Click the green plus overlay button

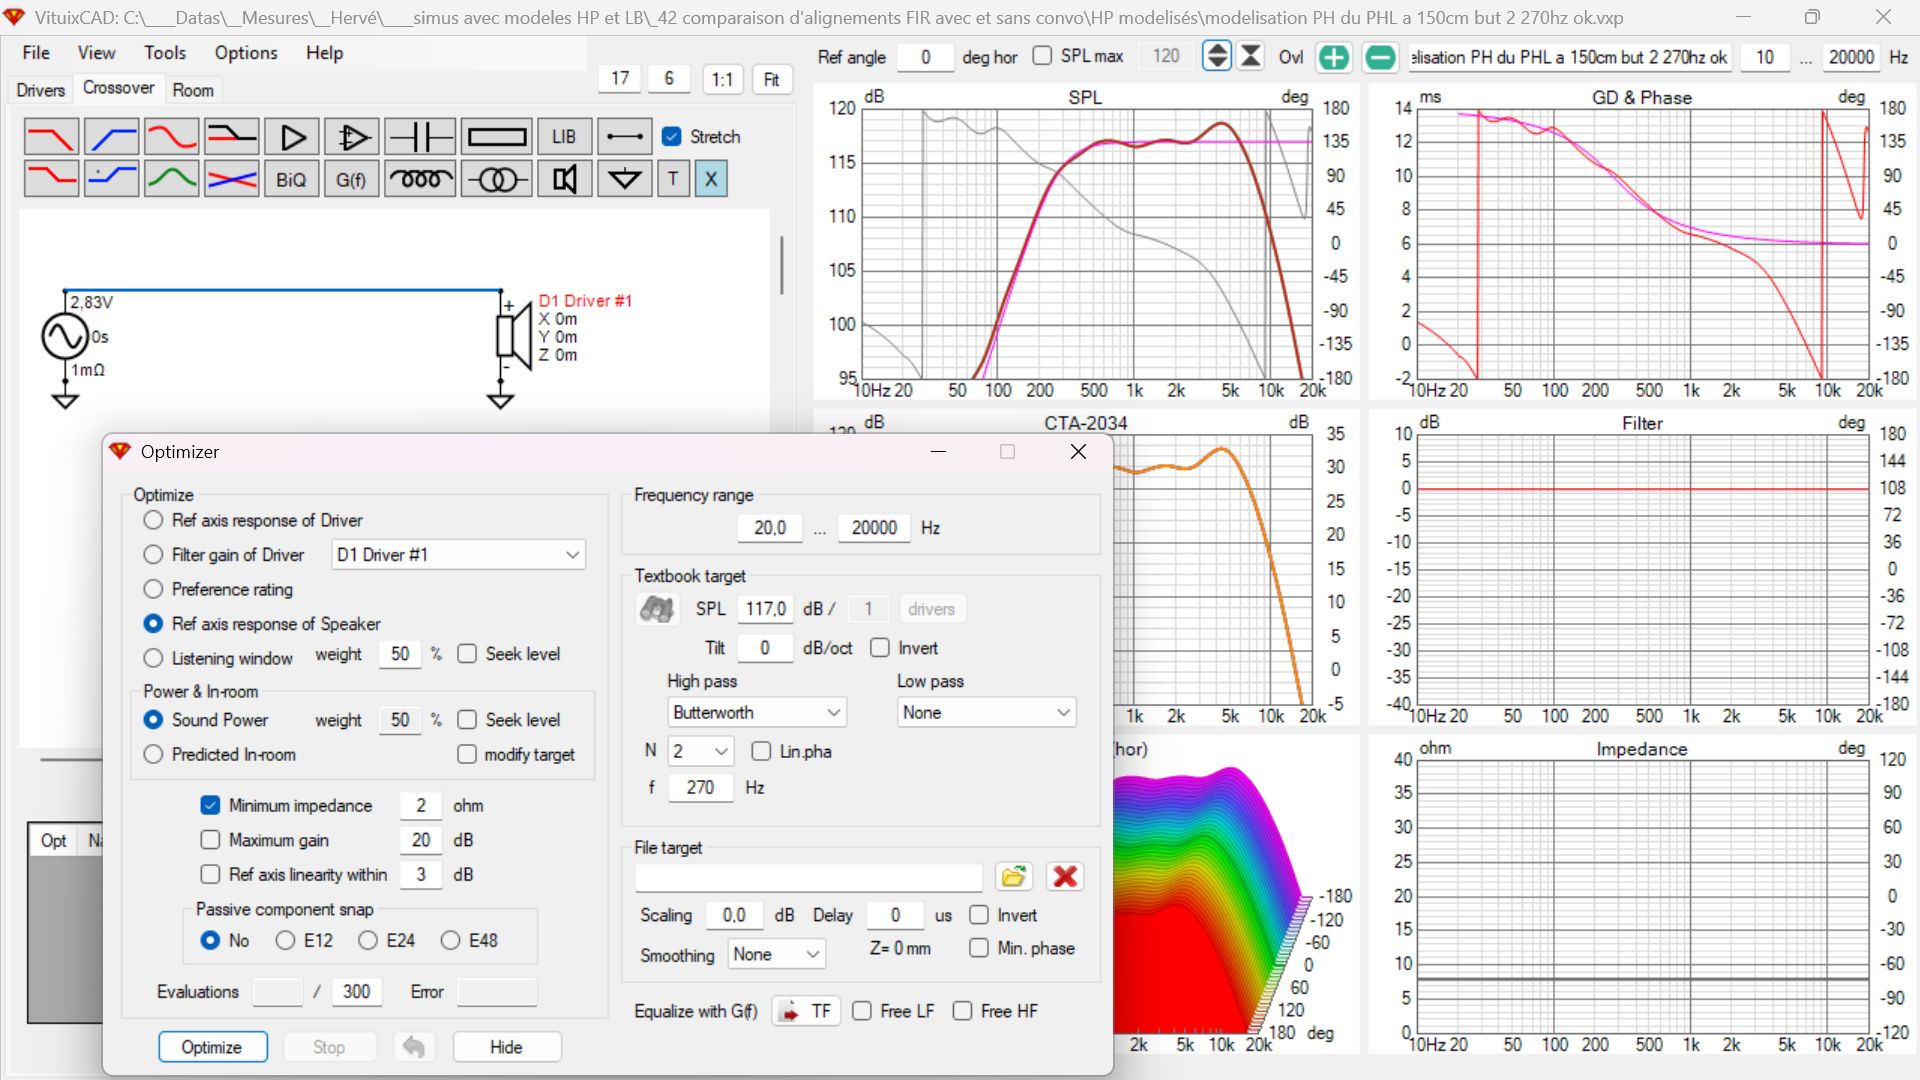[x=1334, y=57]
